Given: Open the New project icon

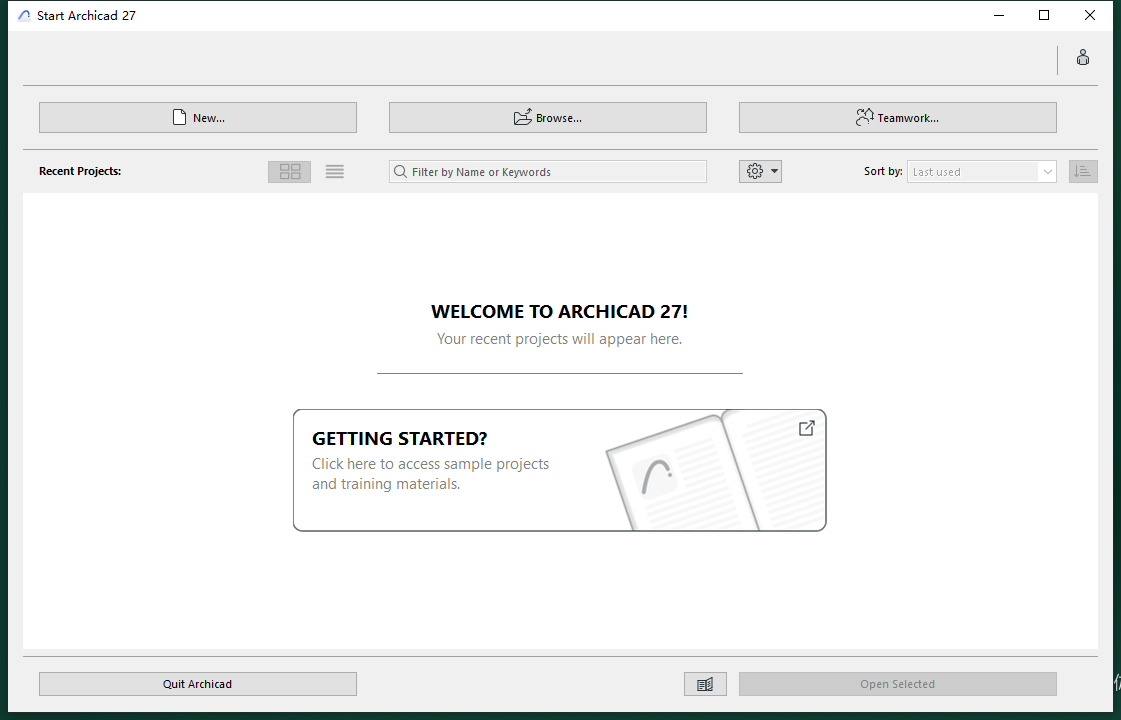Looking at the screenshot, I should 179,117.
